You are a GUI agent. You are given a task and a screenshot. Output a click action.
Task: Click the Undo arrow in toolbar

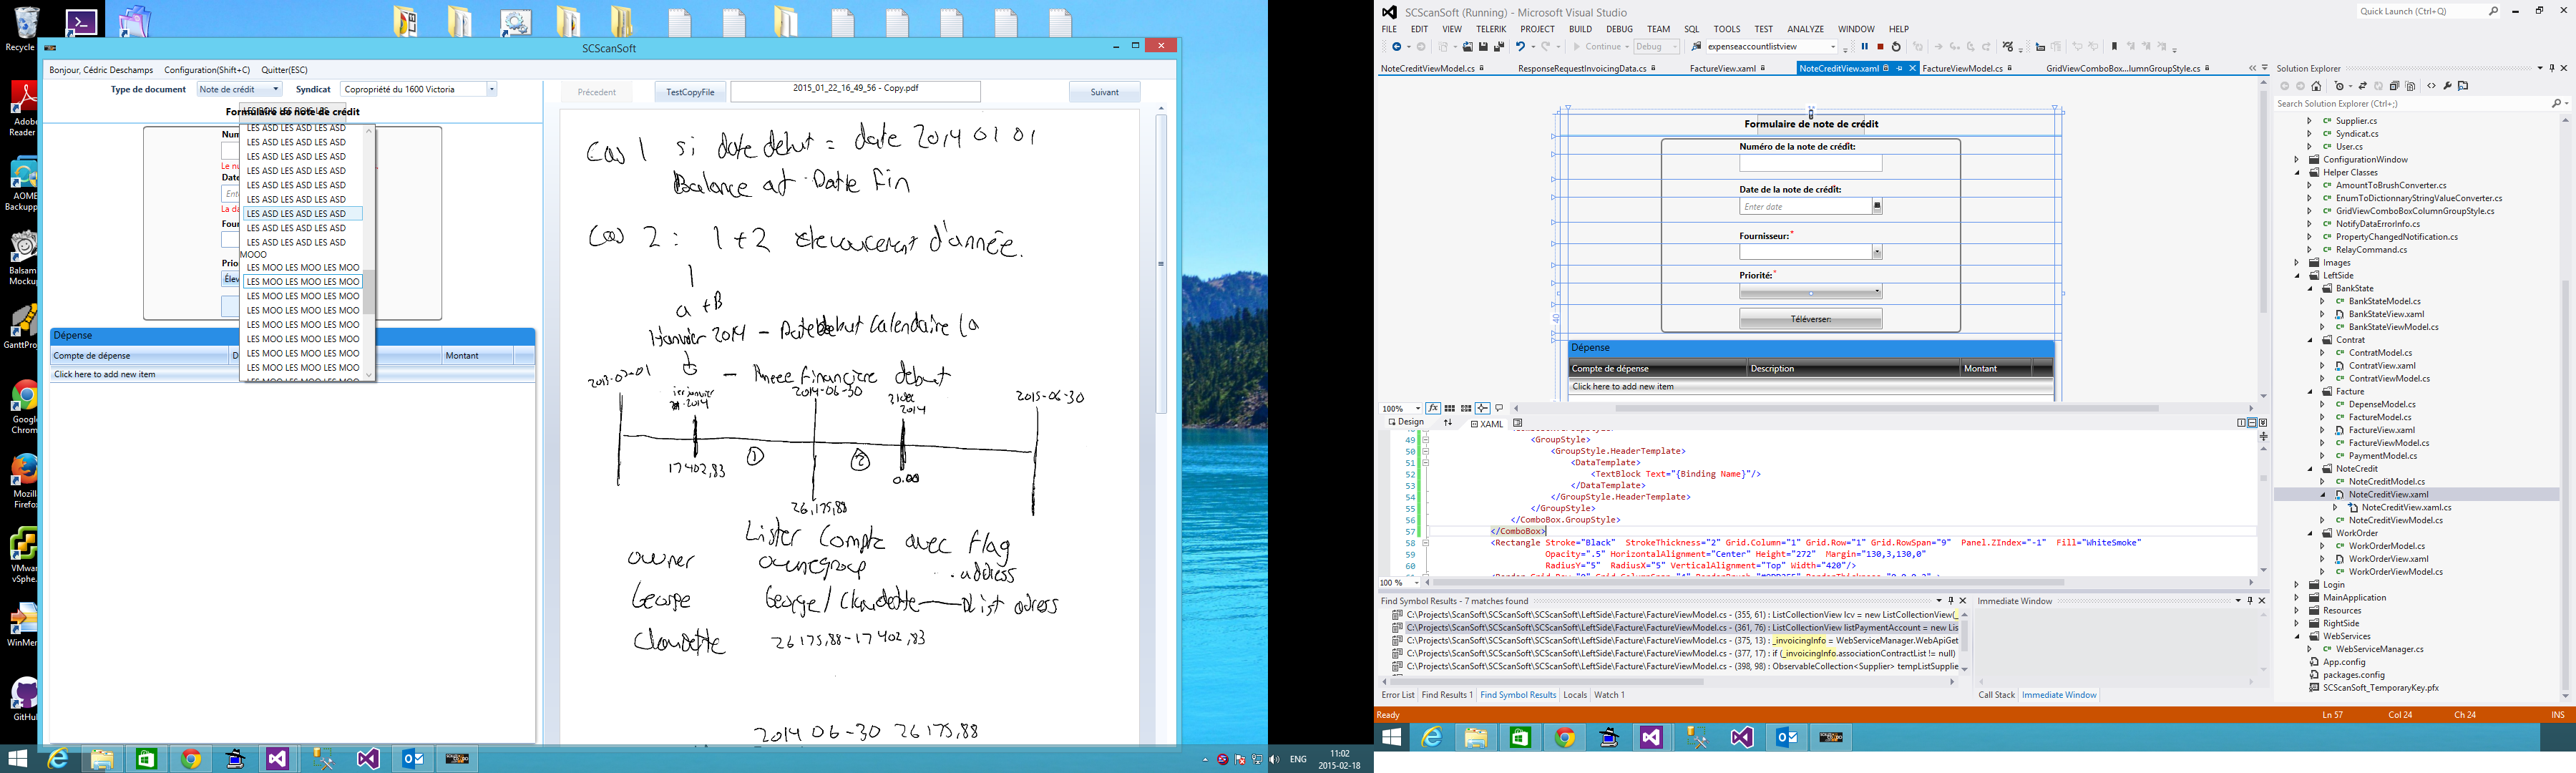(1520, 47)
